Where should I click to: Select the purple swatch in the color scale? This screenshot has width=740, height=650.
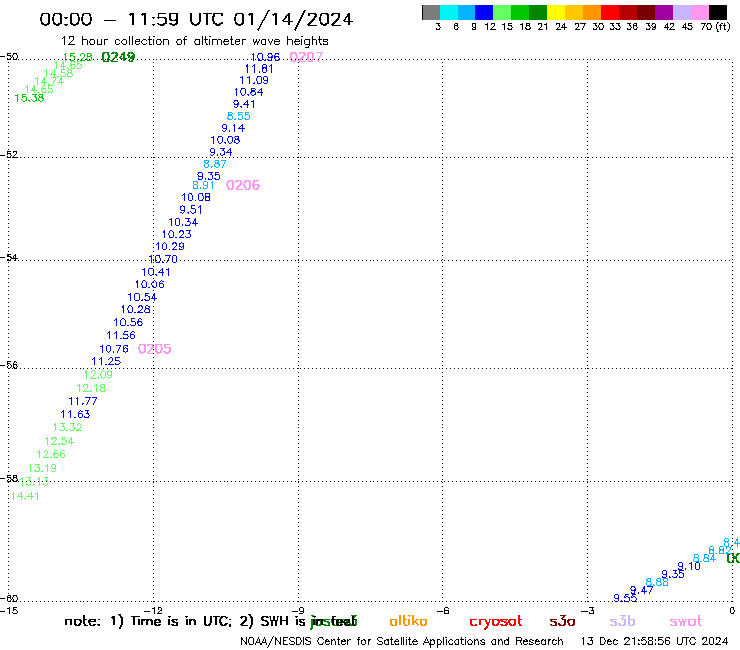664,12
